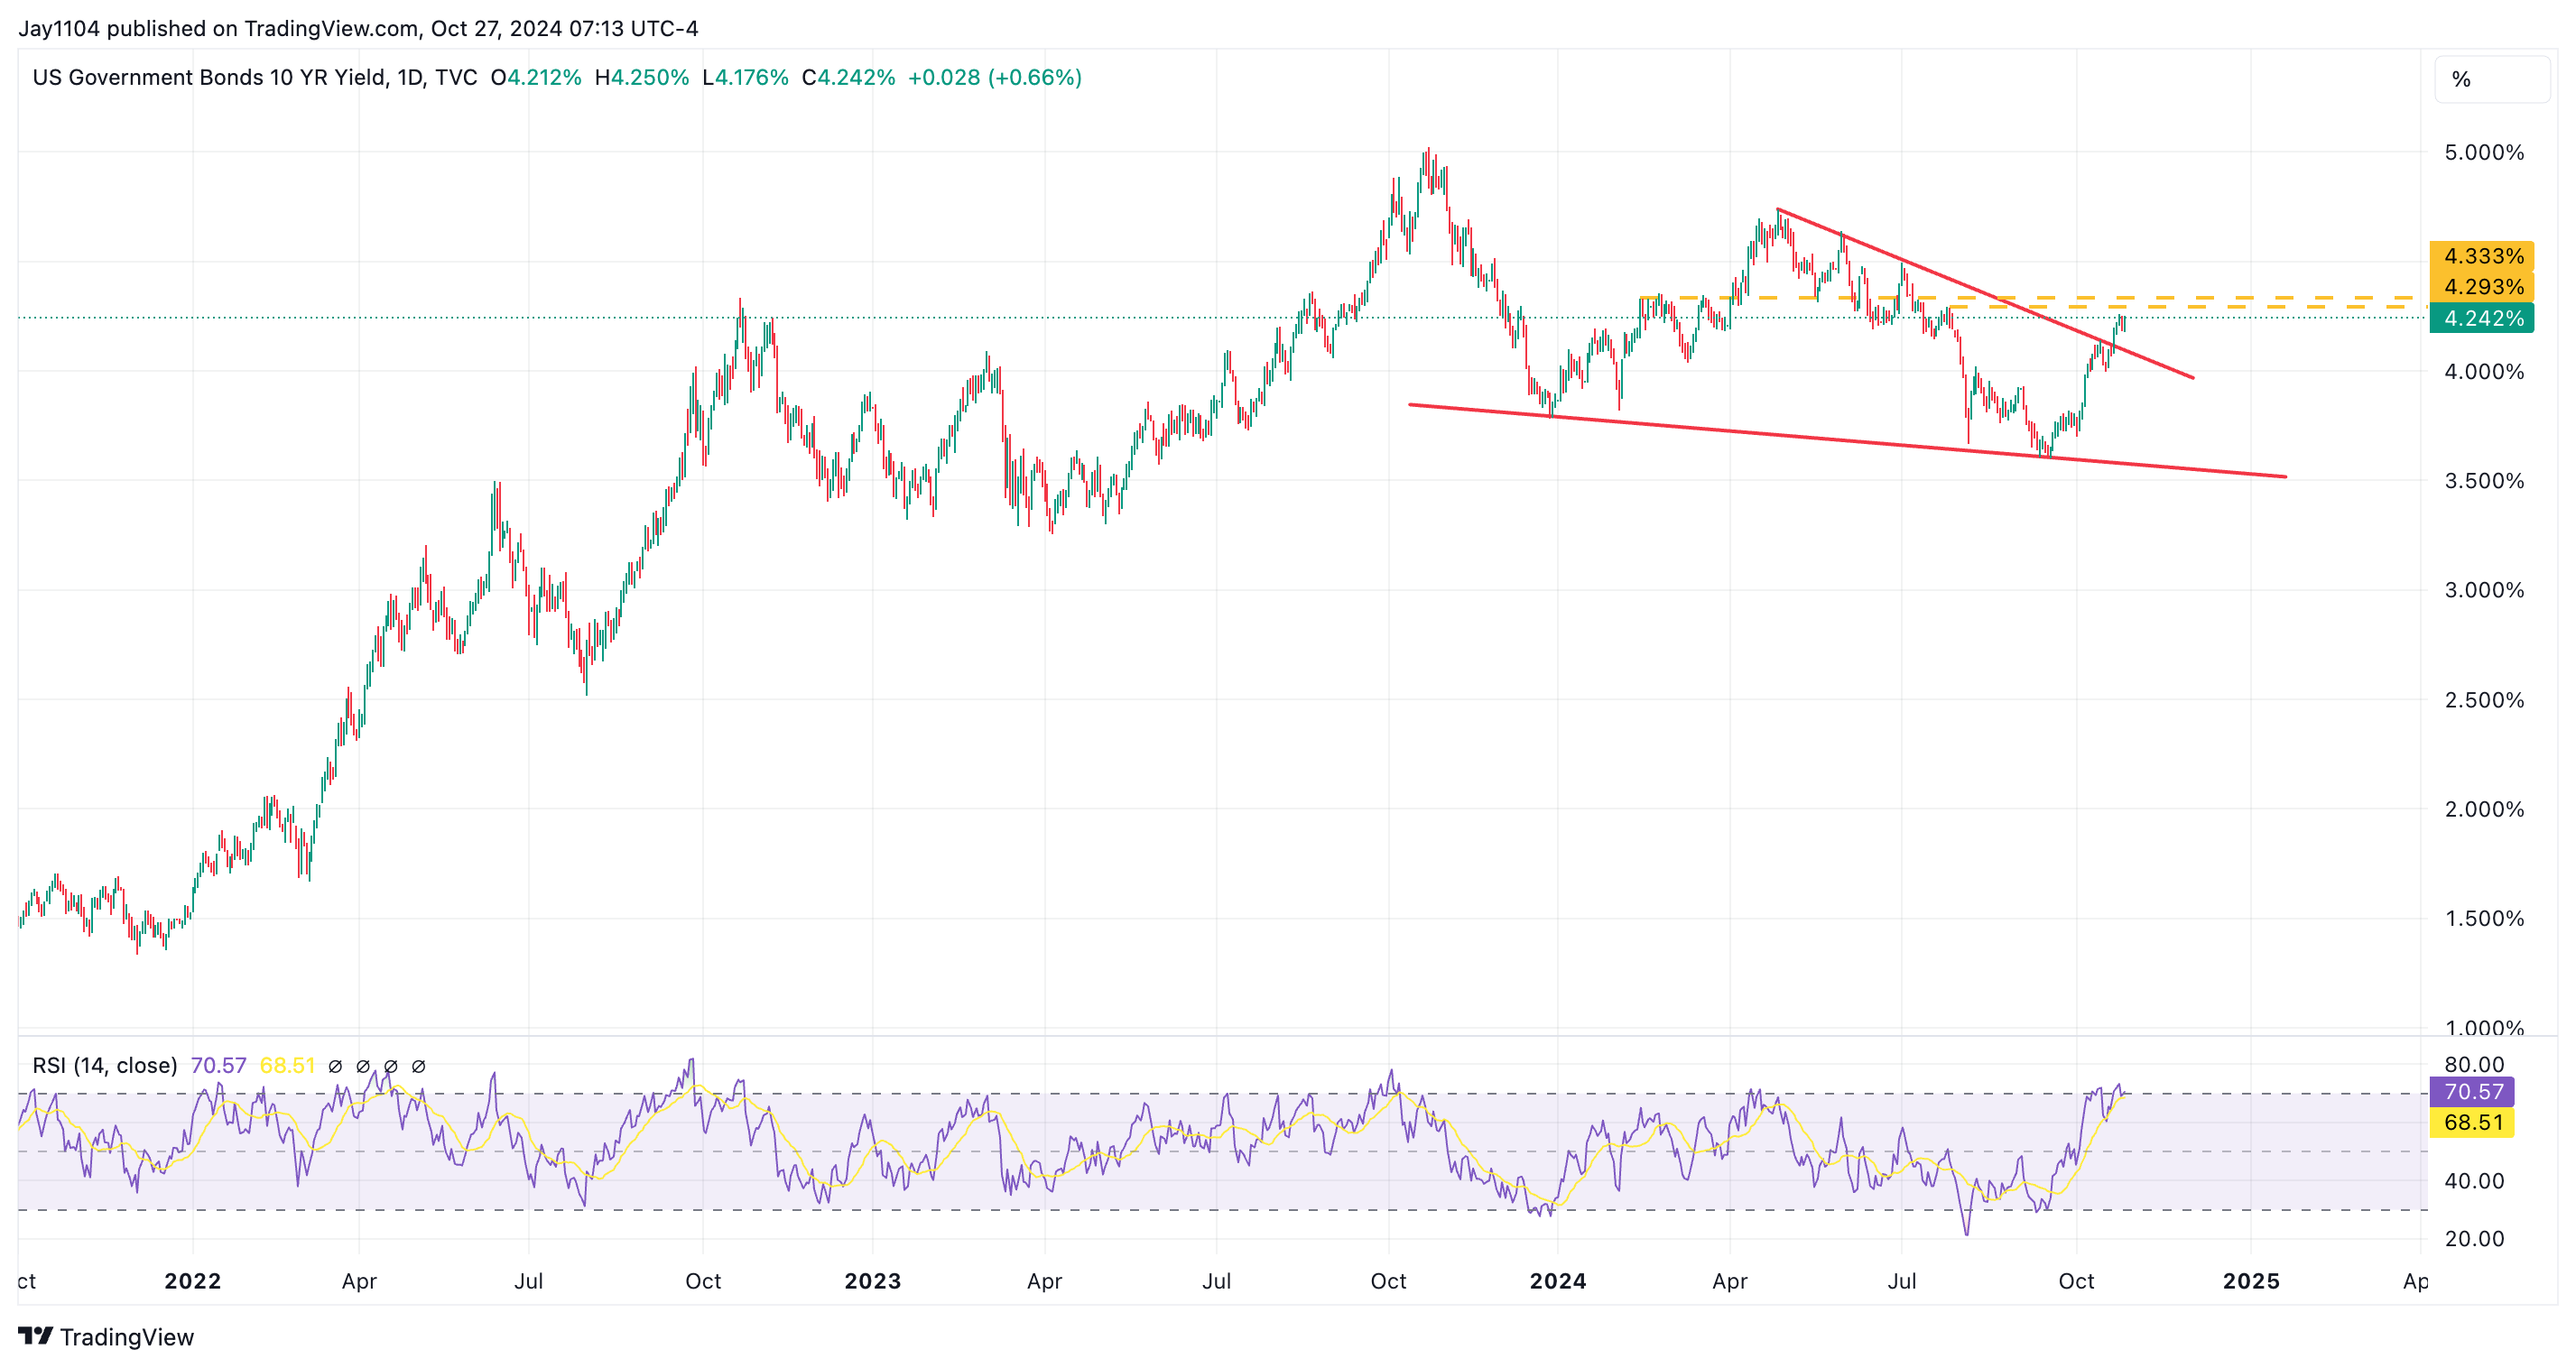Click the last empty-set symbol in RSI legend
Screen dimensions: 2576x1368
tap(419, 1066)
